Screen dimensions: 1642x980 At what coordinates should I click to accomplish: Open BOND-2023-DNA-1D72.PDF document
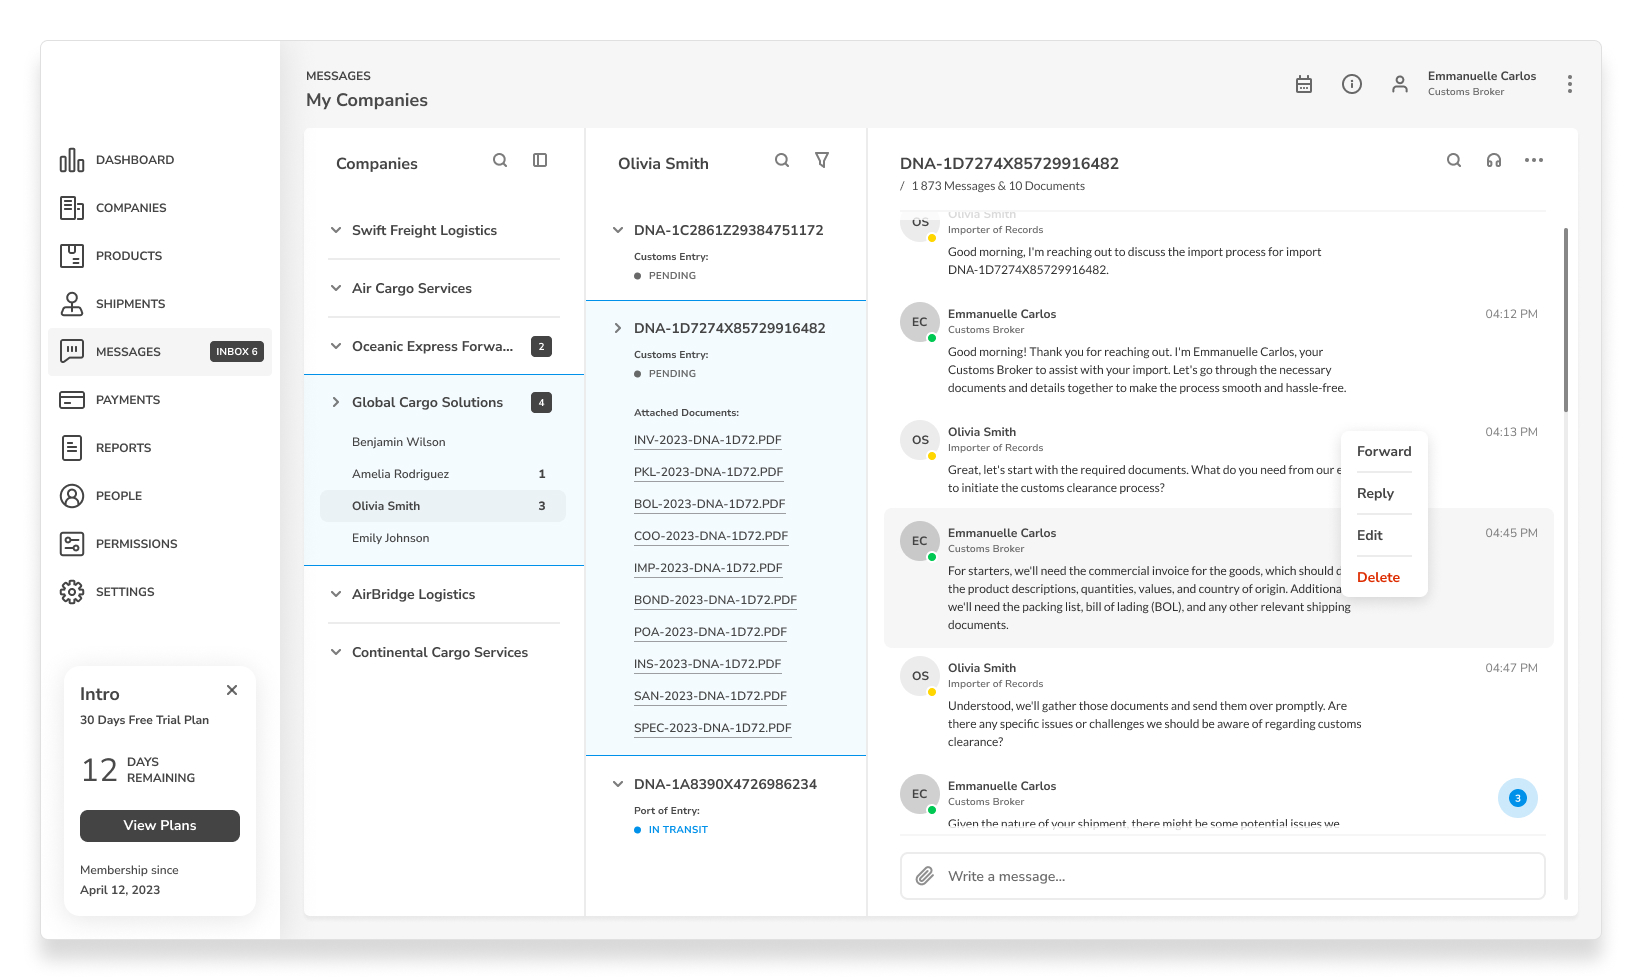tap(715, 600)
